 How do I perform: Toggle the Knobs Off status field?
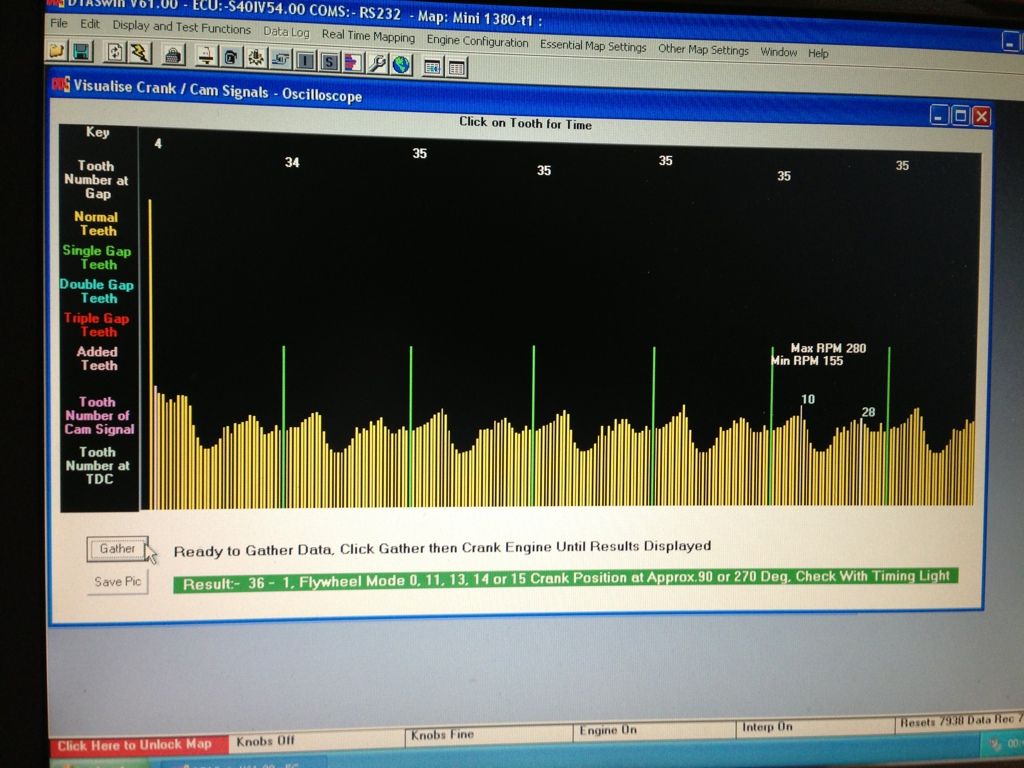click(265, 742)
